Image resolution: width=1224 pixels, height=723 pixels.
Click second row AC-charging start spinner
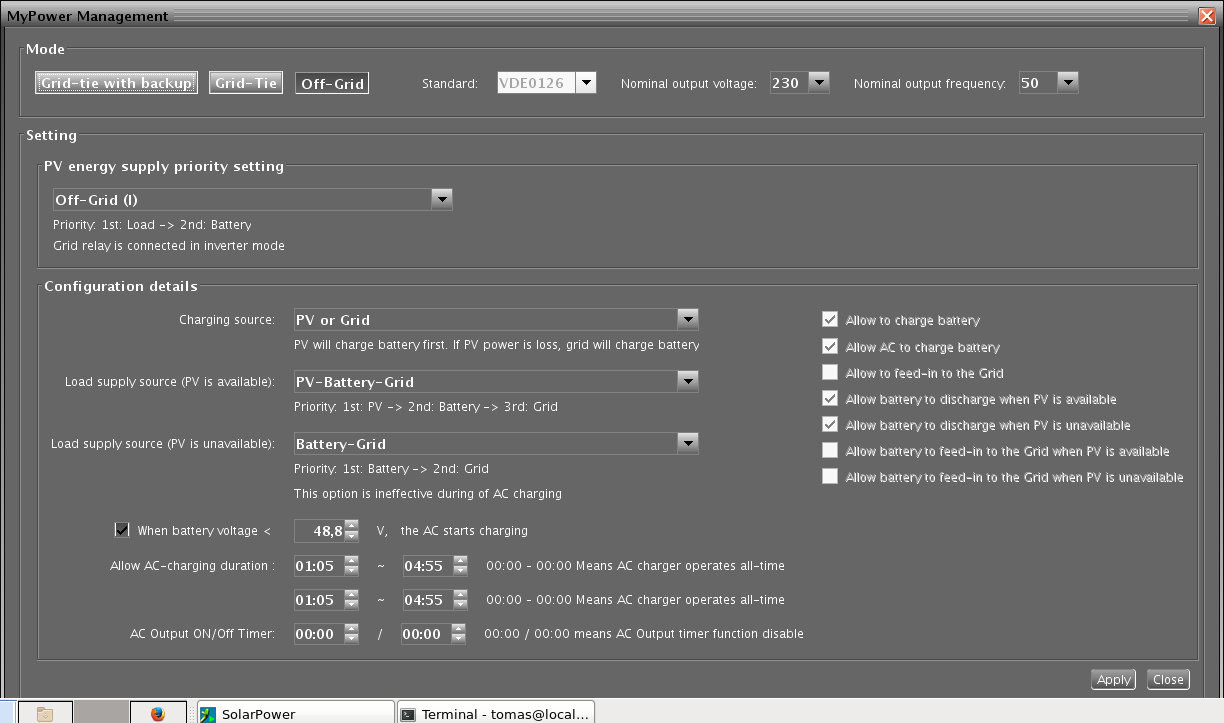351,600
